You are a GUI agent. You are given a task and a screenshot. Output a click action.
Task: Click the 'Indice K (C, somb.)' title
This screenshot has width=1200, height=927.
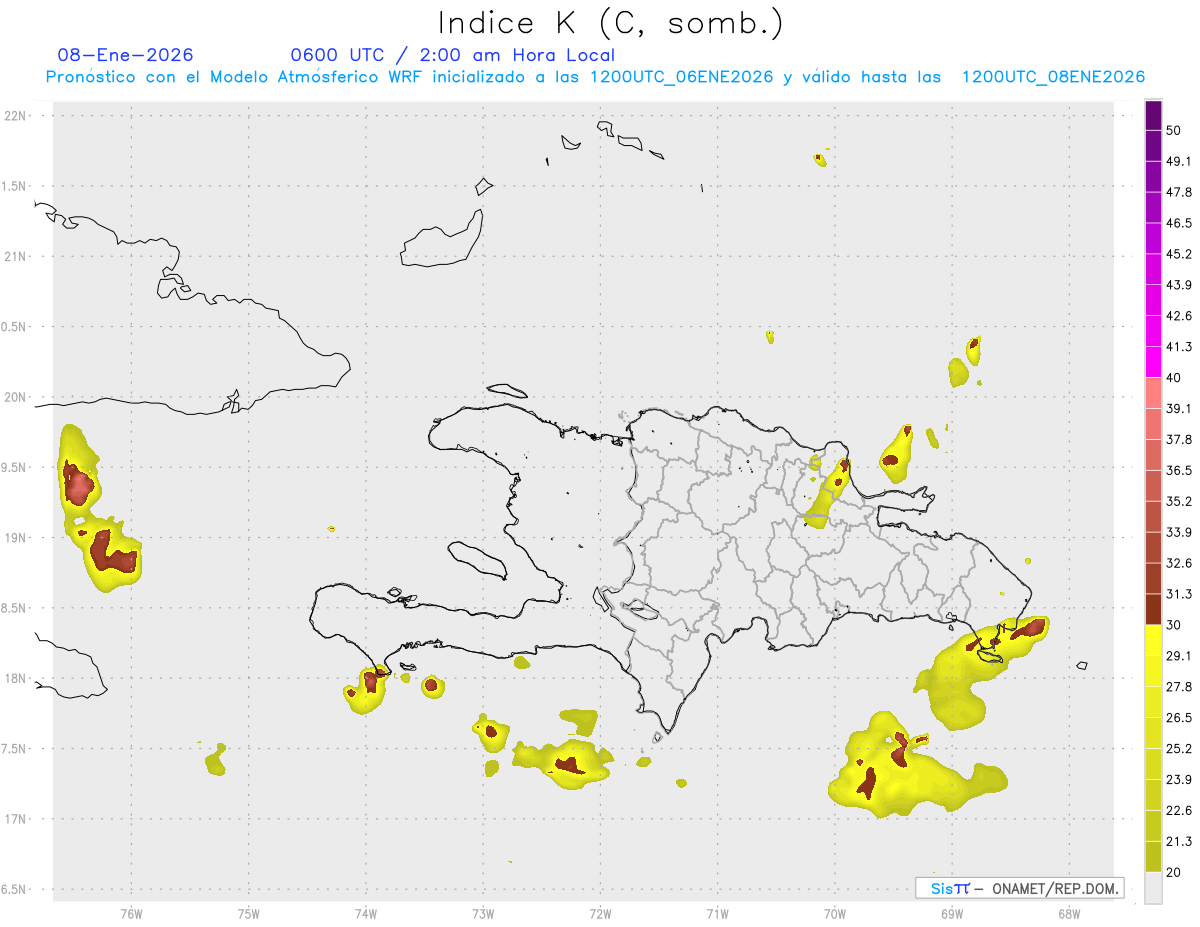[610, 23]
